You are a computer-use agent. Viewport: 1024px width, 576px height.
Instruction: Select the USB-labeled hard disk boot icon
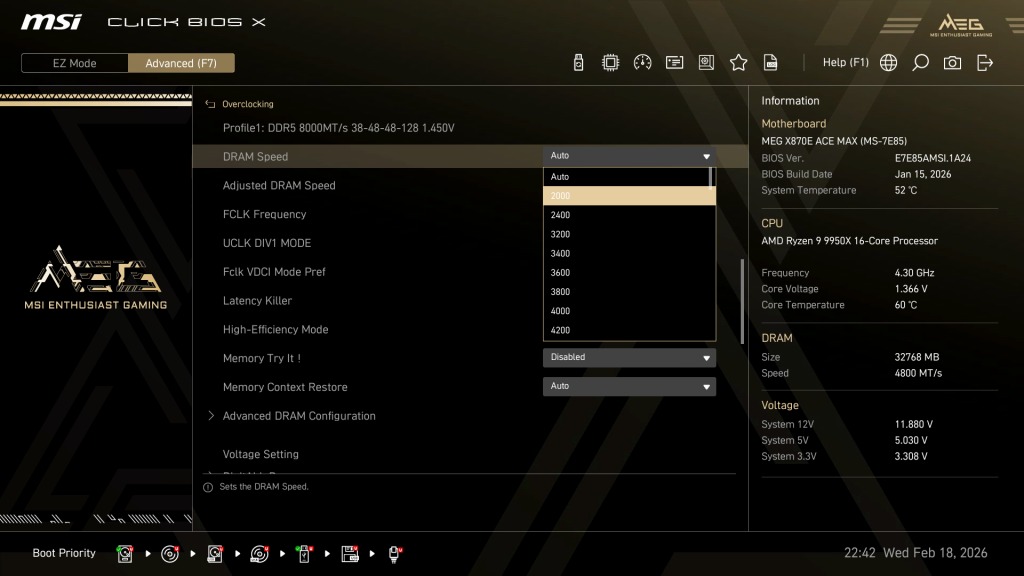[x=215, y=554]
